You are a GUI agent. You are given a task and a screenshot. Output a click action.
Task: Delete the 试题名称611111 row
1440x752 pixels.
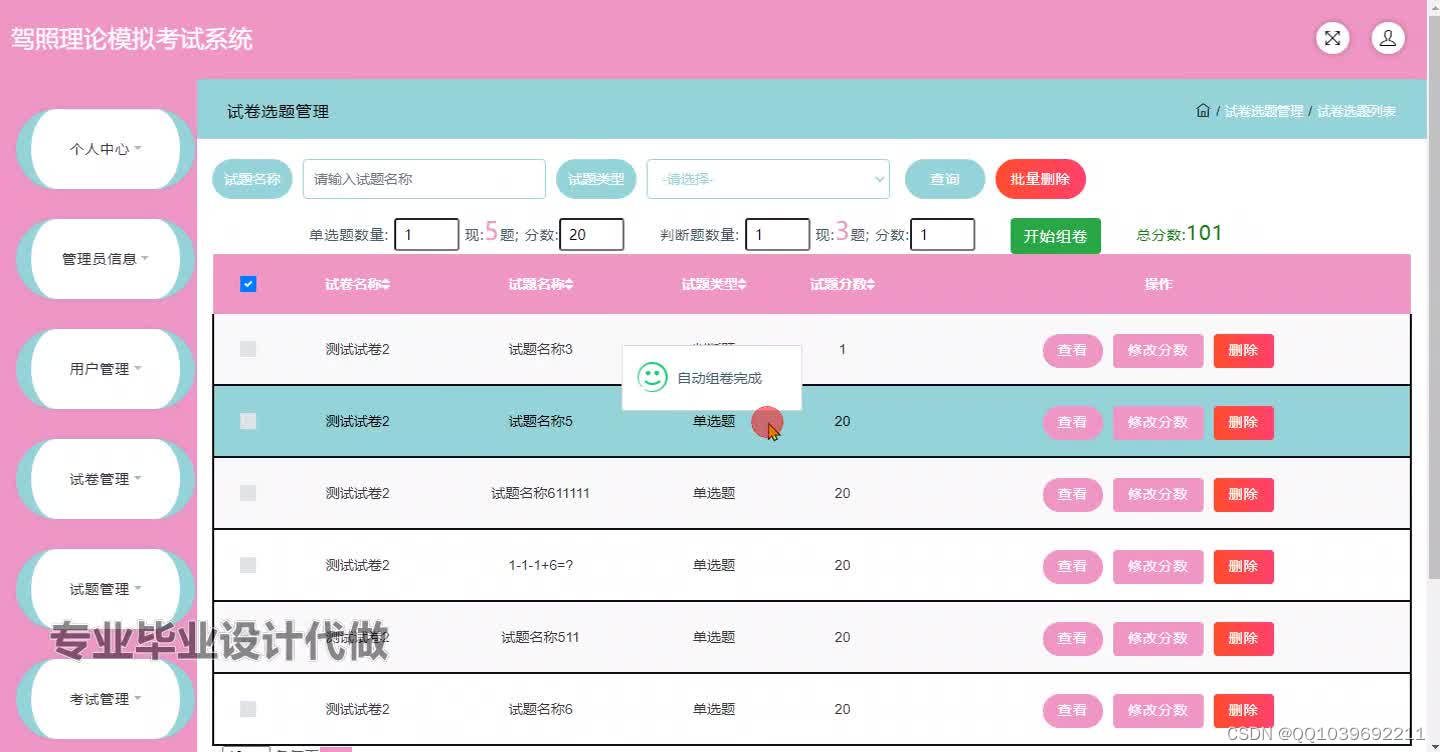click(1243, 495)
